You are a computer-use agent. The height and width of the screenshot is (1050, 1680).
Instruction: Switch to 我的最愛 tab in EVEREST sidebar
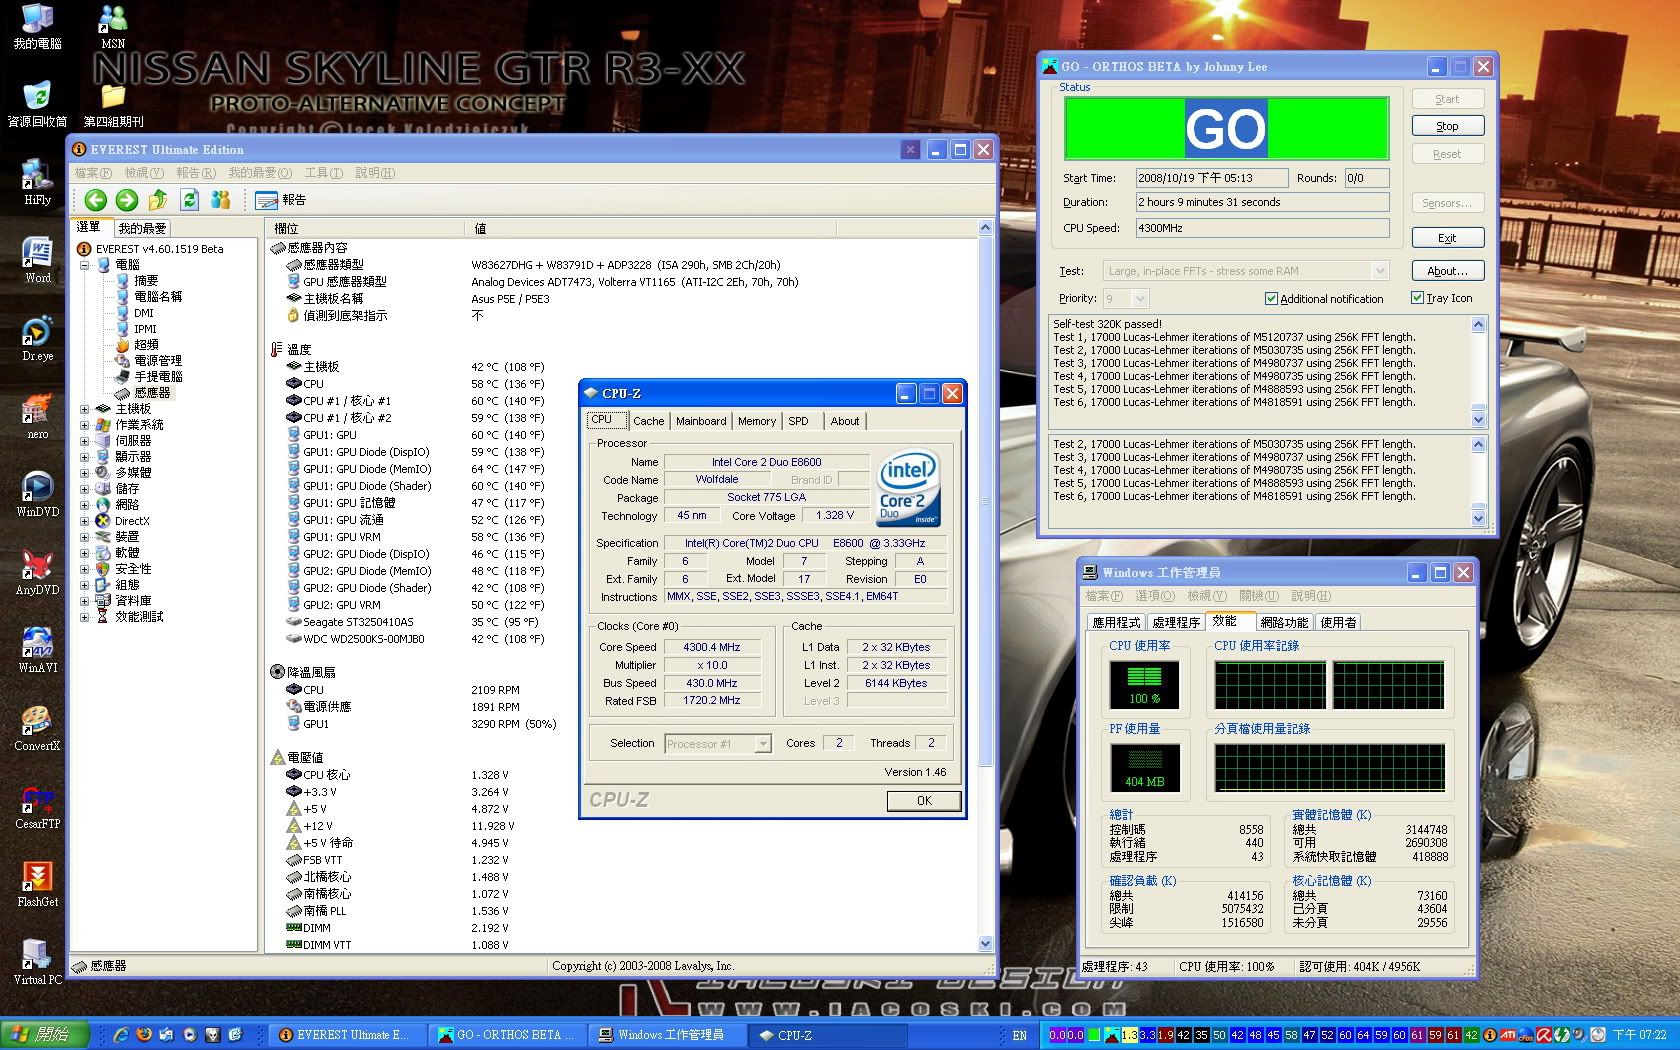tap(142, 228)
